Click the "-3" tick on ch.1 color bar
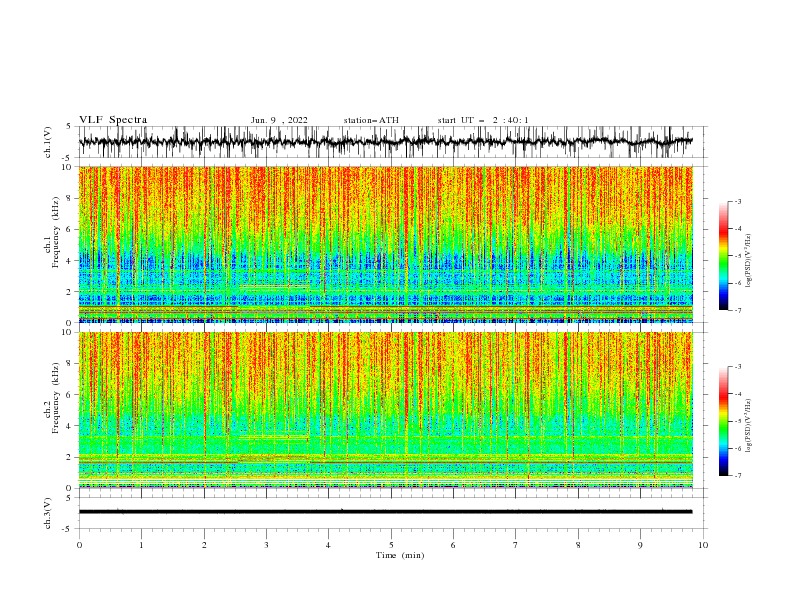 click(737, 201)
